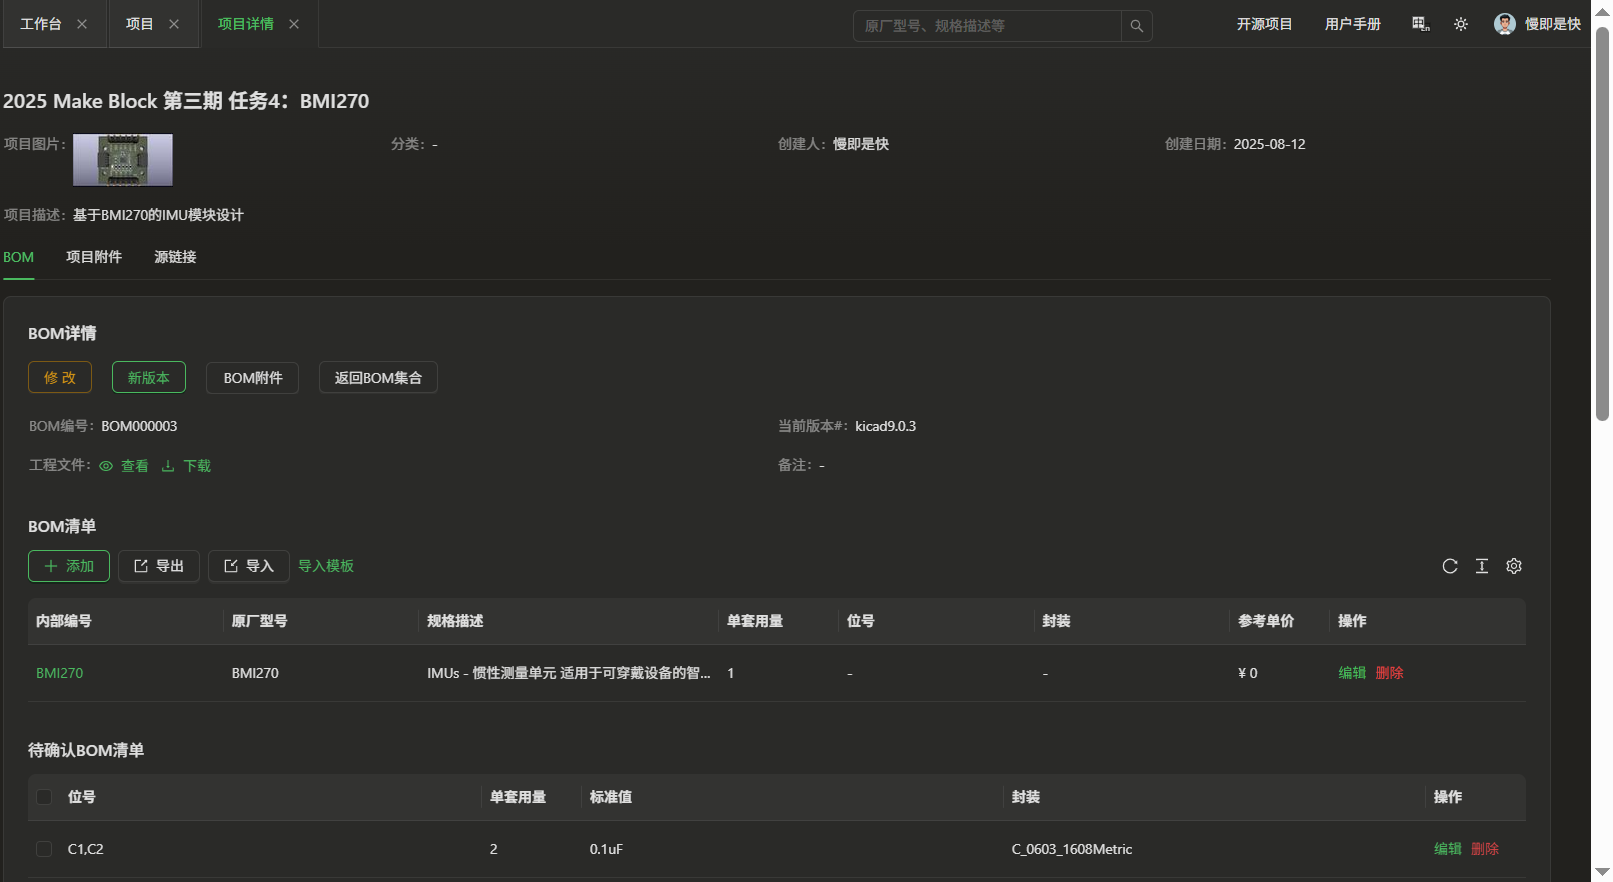Click the search magnifier icon
Screen dimensions: 1613x882
click(1136, 26)
